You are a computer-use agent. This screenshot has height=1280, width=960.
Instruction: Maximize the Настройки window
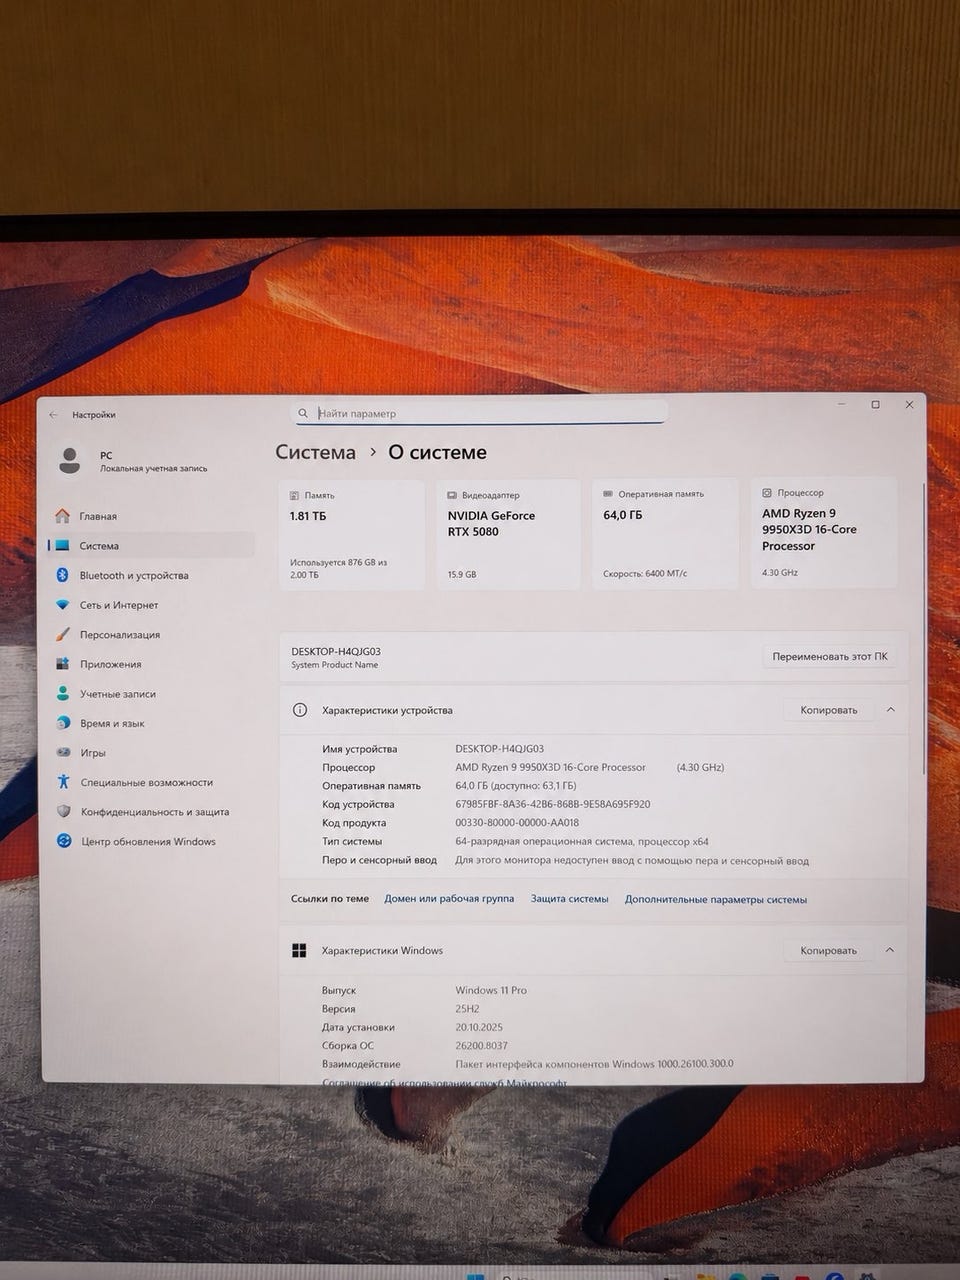tap(875, 405)
